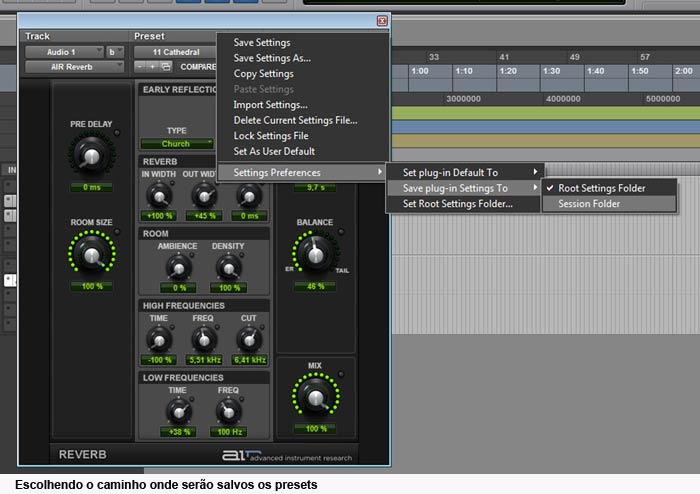Screen dimensions: 700x494
Task: Adjust the PRE DELAY knob
Action: tap(92, 156)
